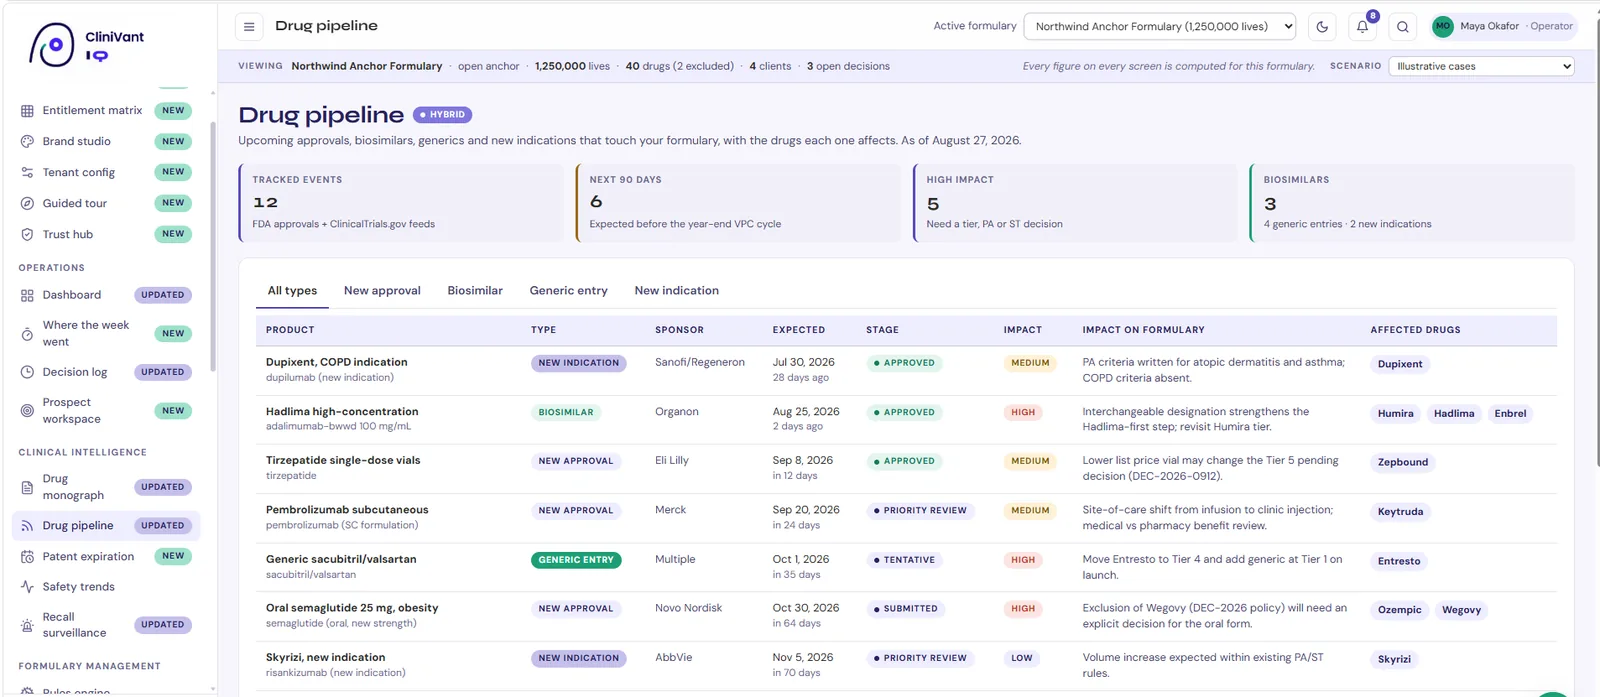Switch to Biosimilar tab
Image resolution: width=1600 pixels, height=697 pixels.
475,291
